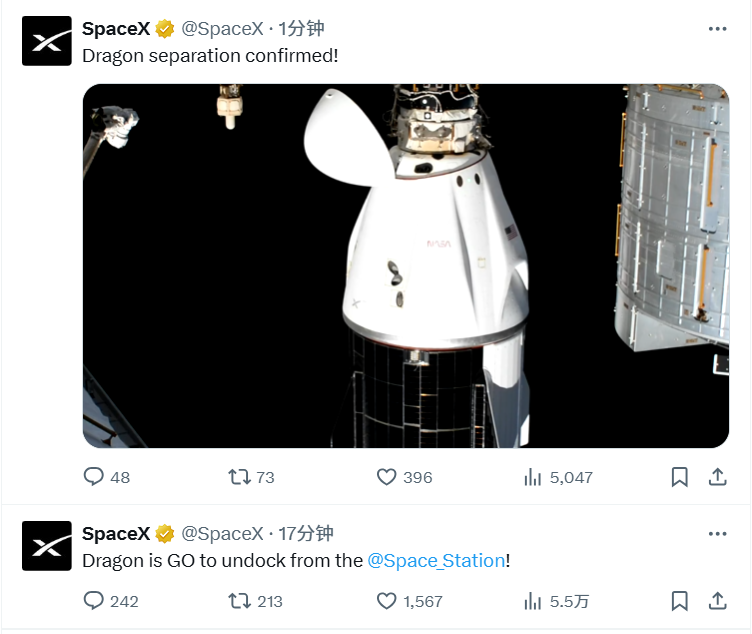Like the Dragon separation confirmed tweet
This screenshot has height=634, width=752.
click(x=387, y=477)
